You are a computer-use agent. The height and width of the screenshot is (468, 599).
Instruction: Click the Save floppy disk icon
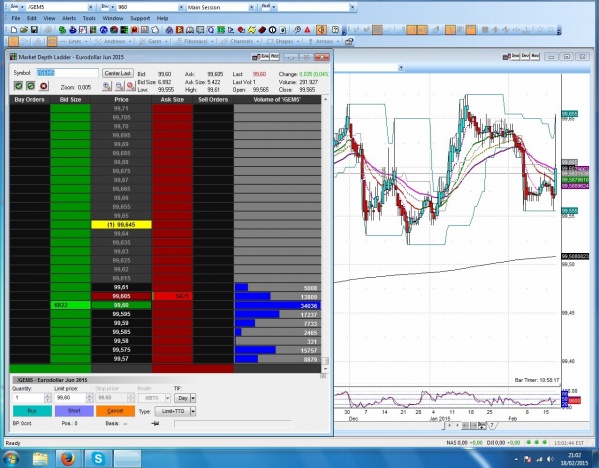(34, 30)
